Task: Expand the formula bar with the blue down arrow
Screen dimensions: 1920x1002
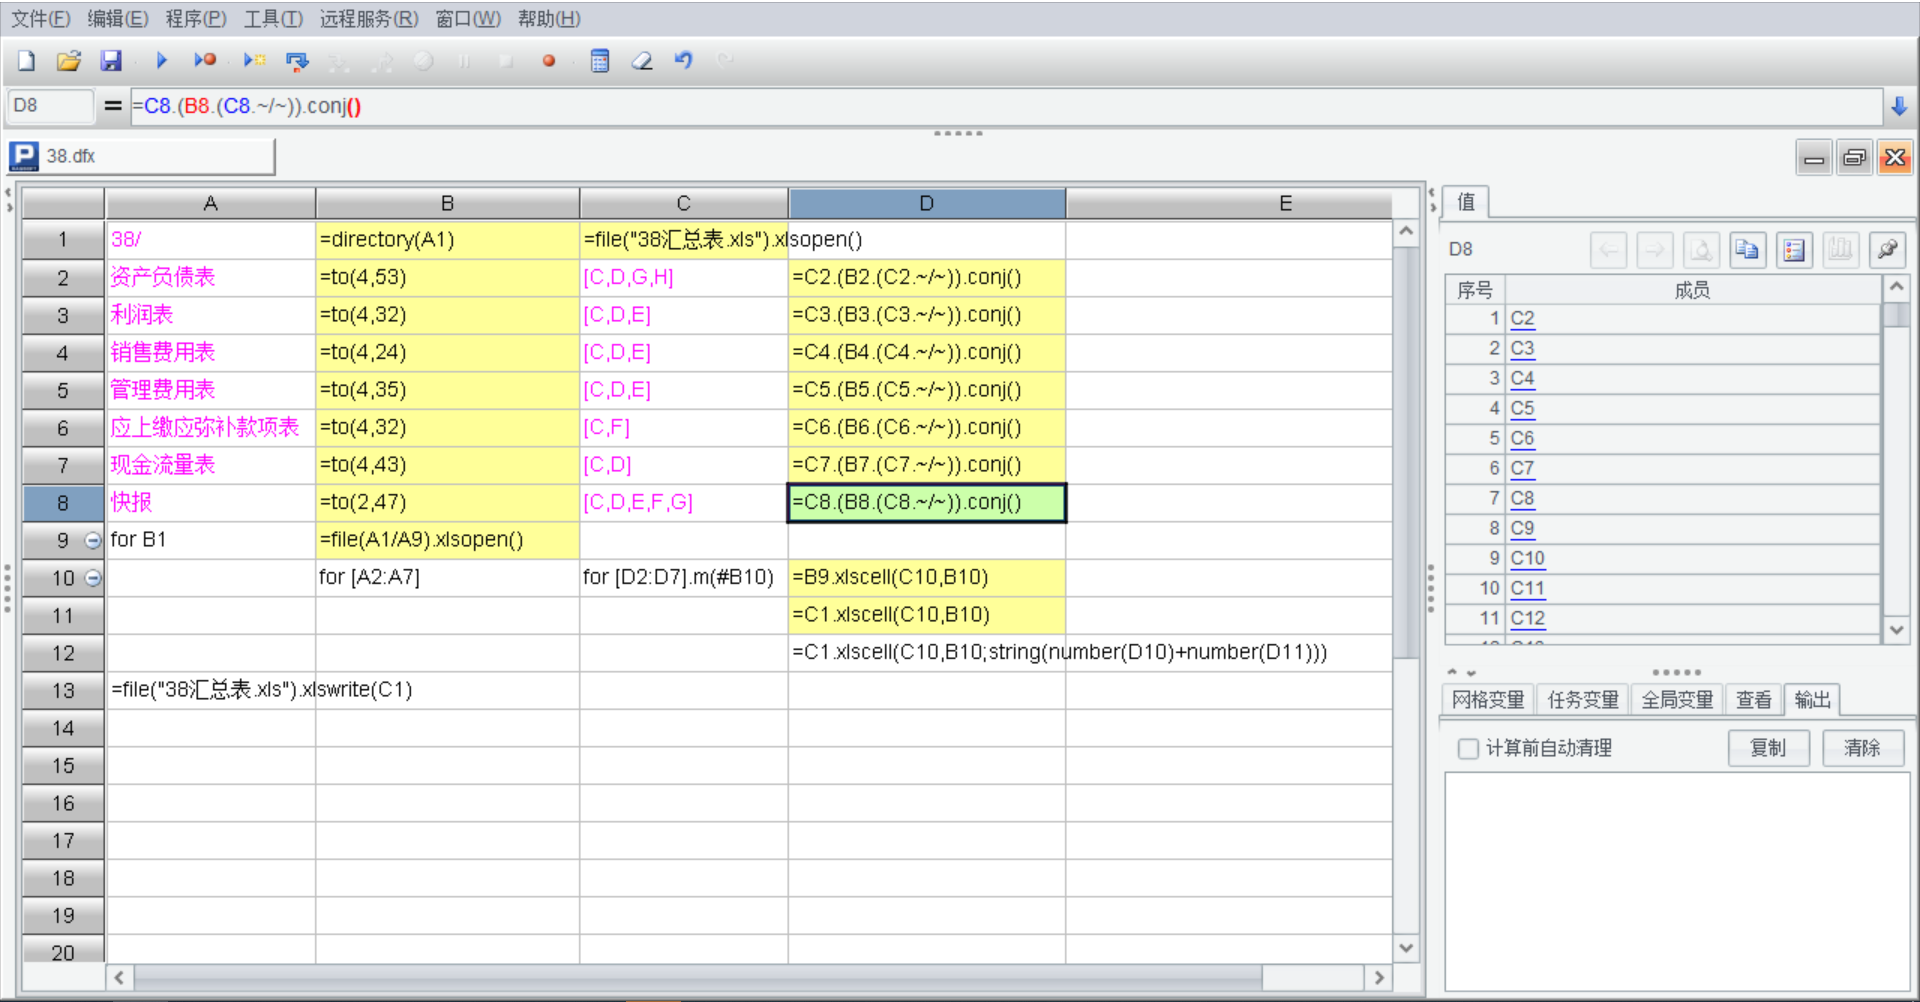Action: pyautogui.click(x=1899, y=106)
